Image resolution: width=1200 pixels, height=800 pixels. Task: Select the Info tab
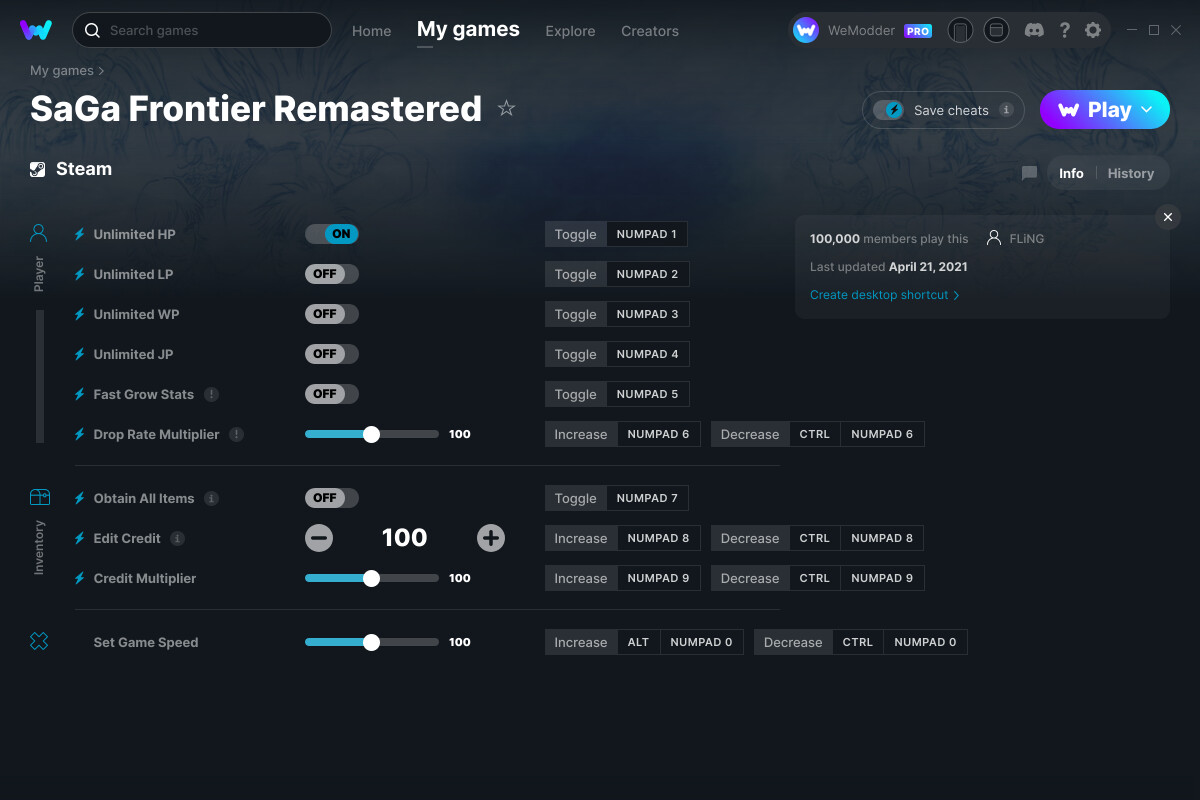1071,173
